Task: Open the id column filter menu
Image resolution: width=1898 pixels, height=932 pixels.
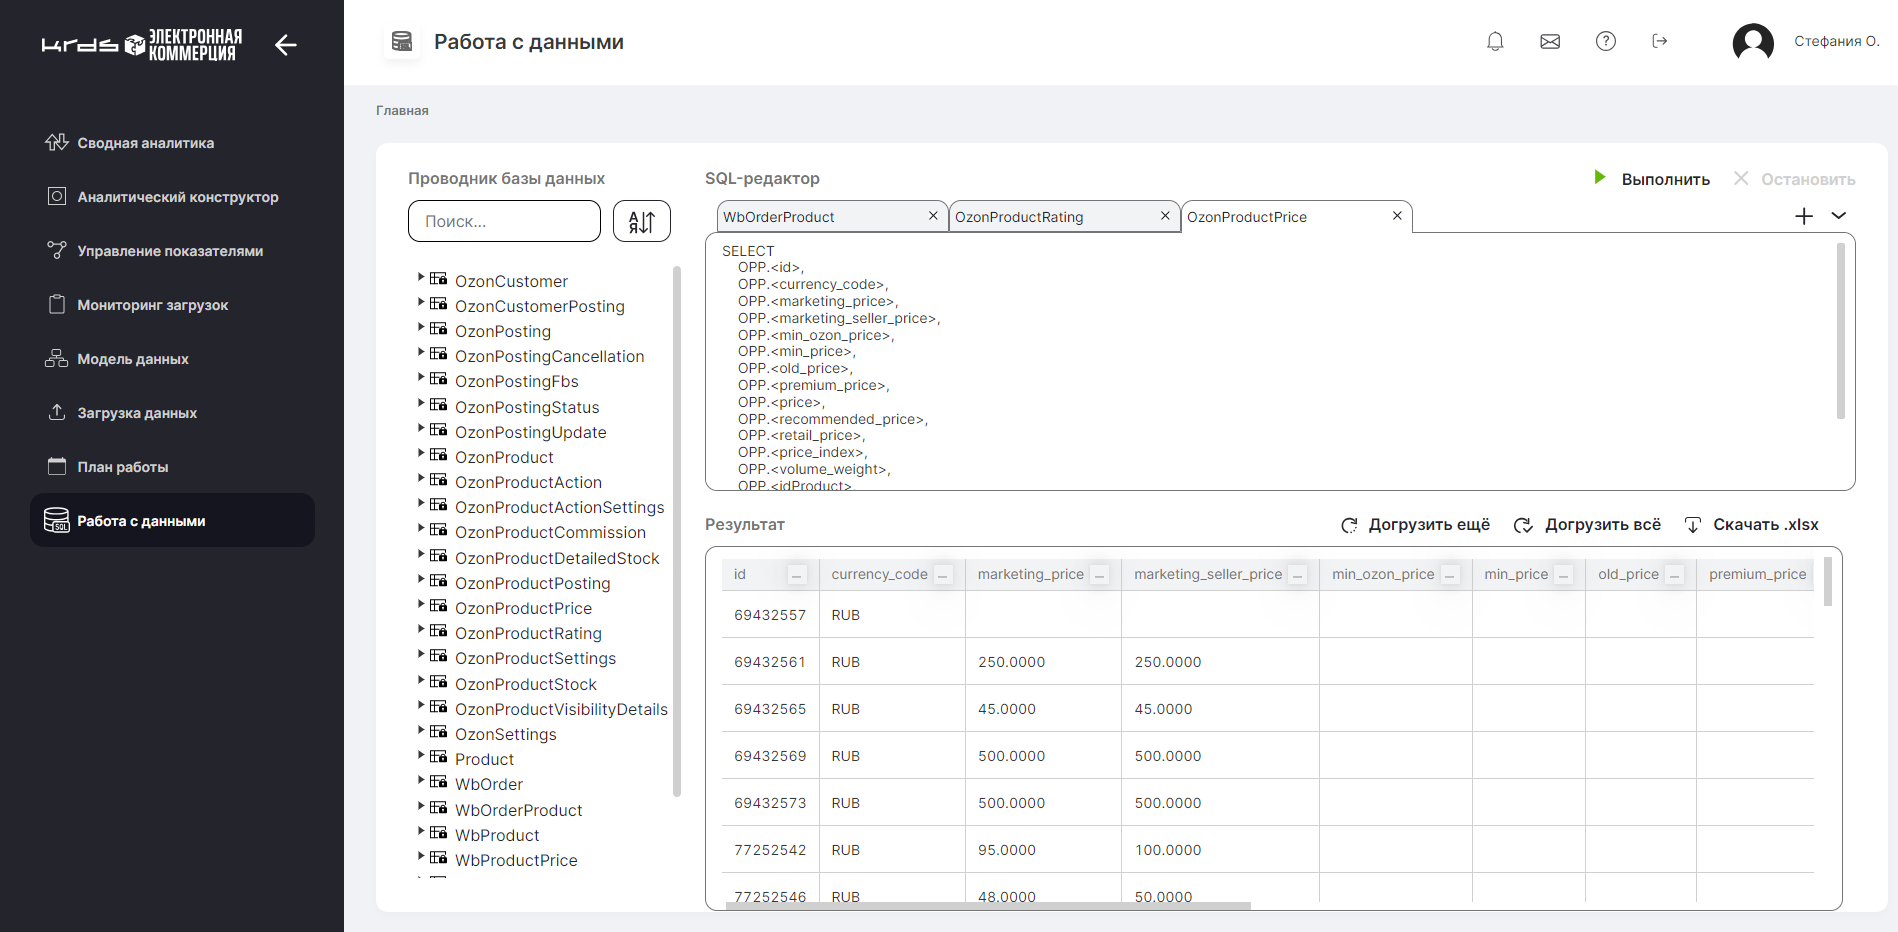Action: [797, 575]
